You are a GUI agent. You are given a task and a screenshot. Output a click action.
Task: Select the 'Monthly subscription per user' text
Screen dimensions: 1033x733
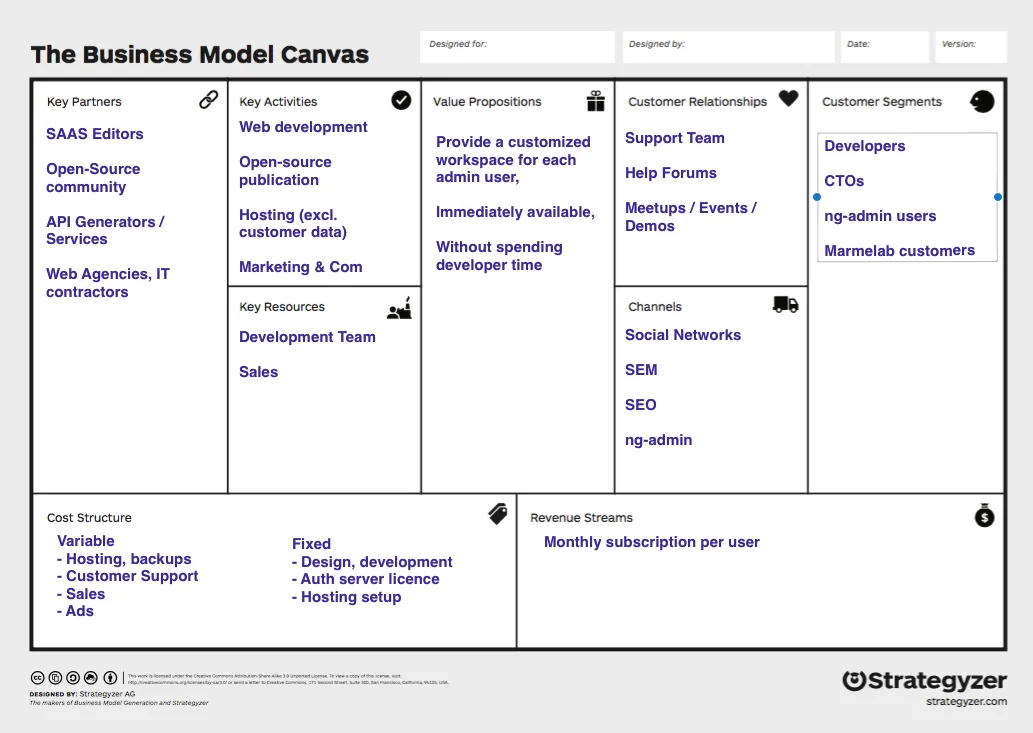tap(651, 542)
